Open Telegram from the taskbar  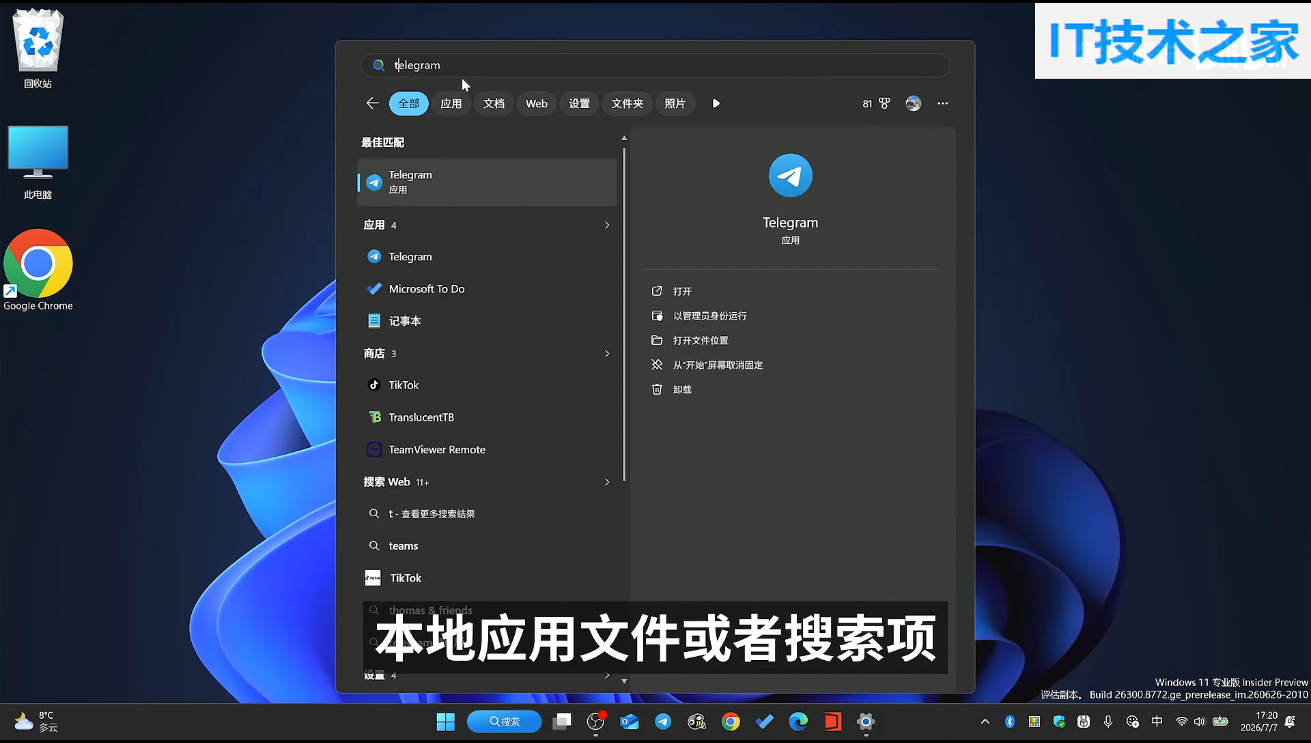[x=663, y=721]
